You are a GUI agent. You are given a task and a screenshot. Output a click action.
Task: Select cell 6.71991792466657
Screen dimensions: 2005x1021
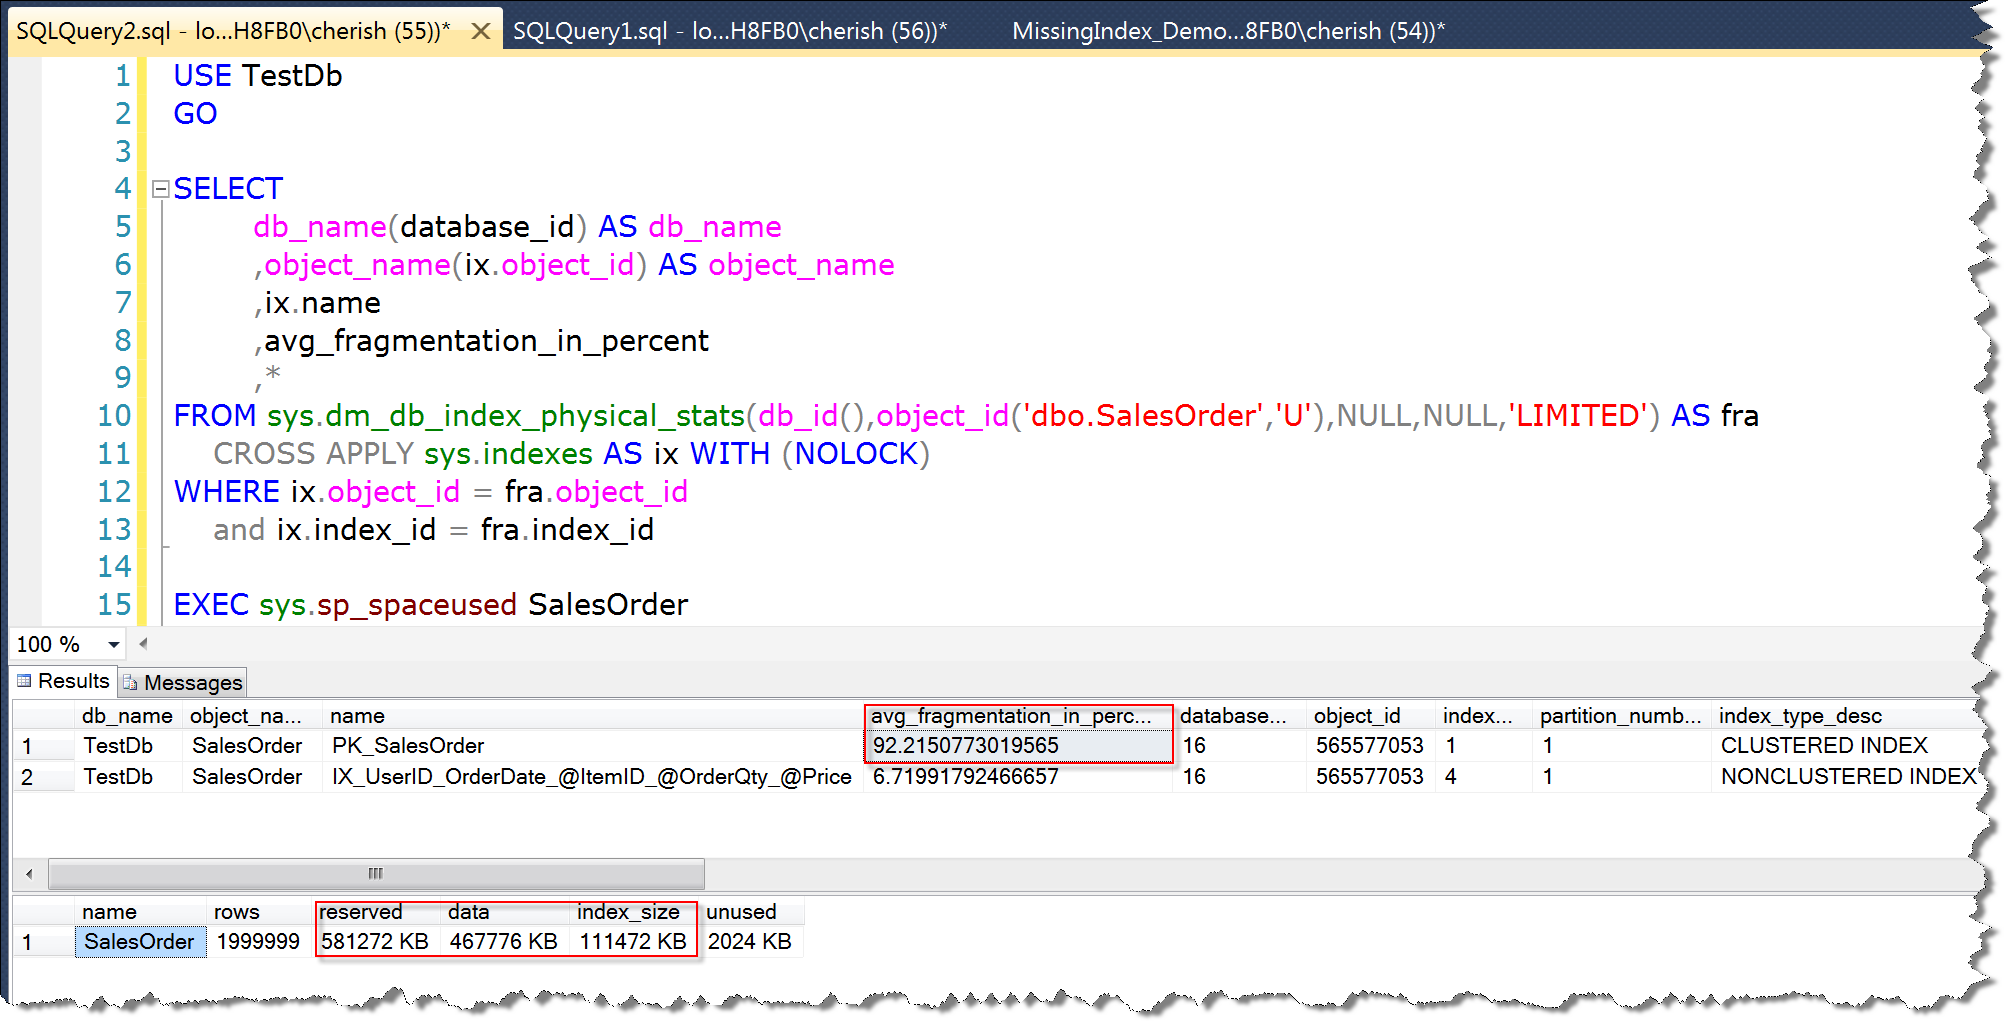click(x=1018, y=777)
